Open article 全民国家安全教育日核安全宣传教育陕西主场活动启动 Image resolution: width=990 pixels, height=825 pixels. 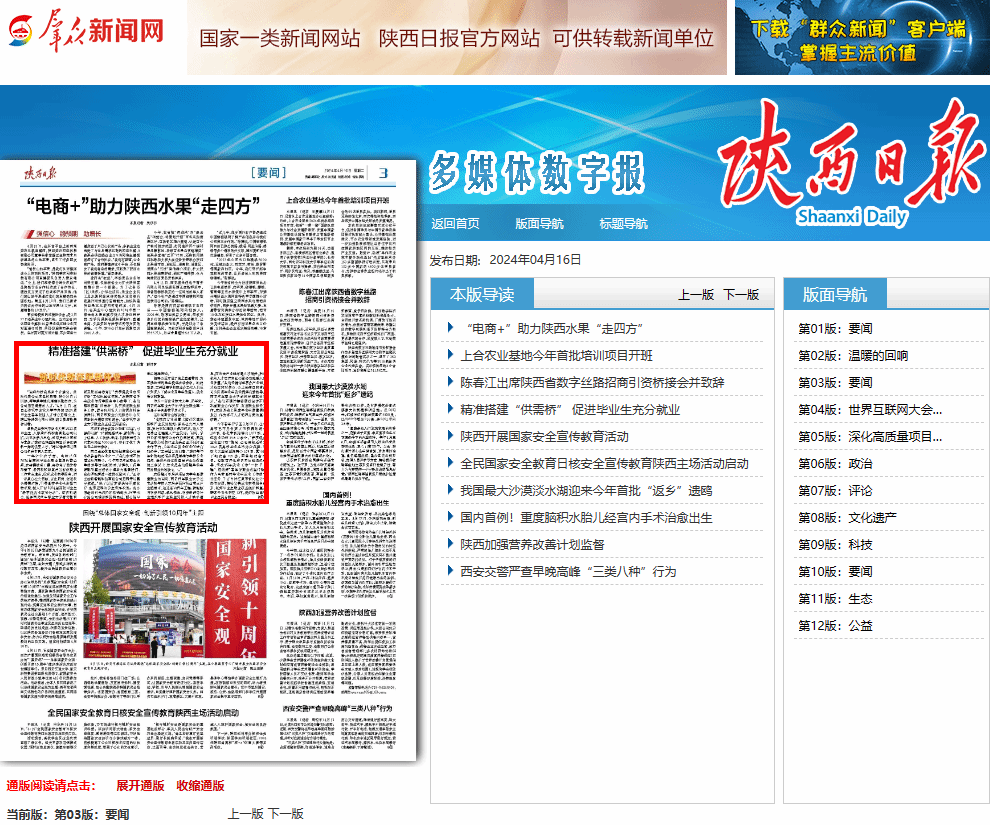604,463
